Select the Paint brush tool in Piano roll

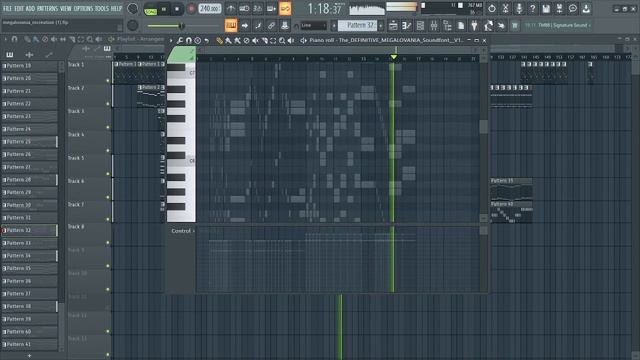coord(229,40)
